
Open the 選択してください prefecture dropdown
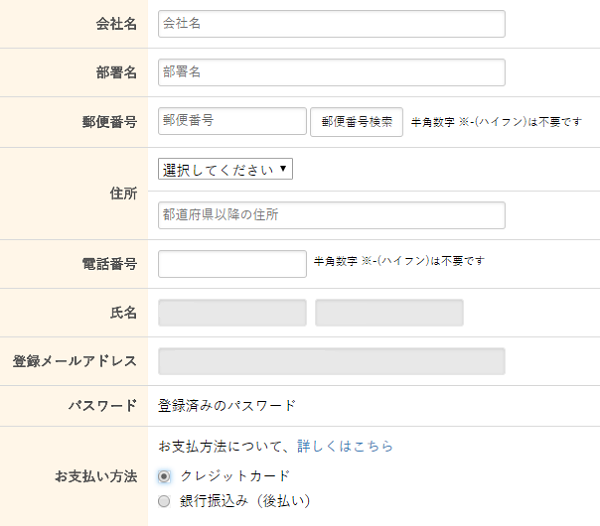point(225,169)
